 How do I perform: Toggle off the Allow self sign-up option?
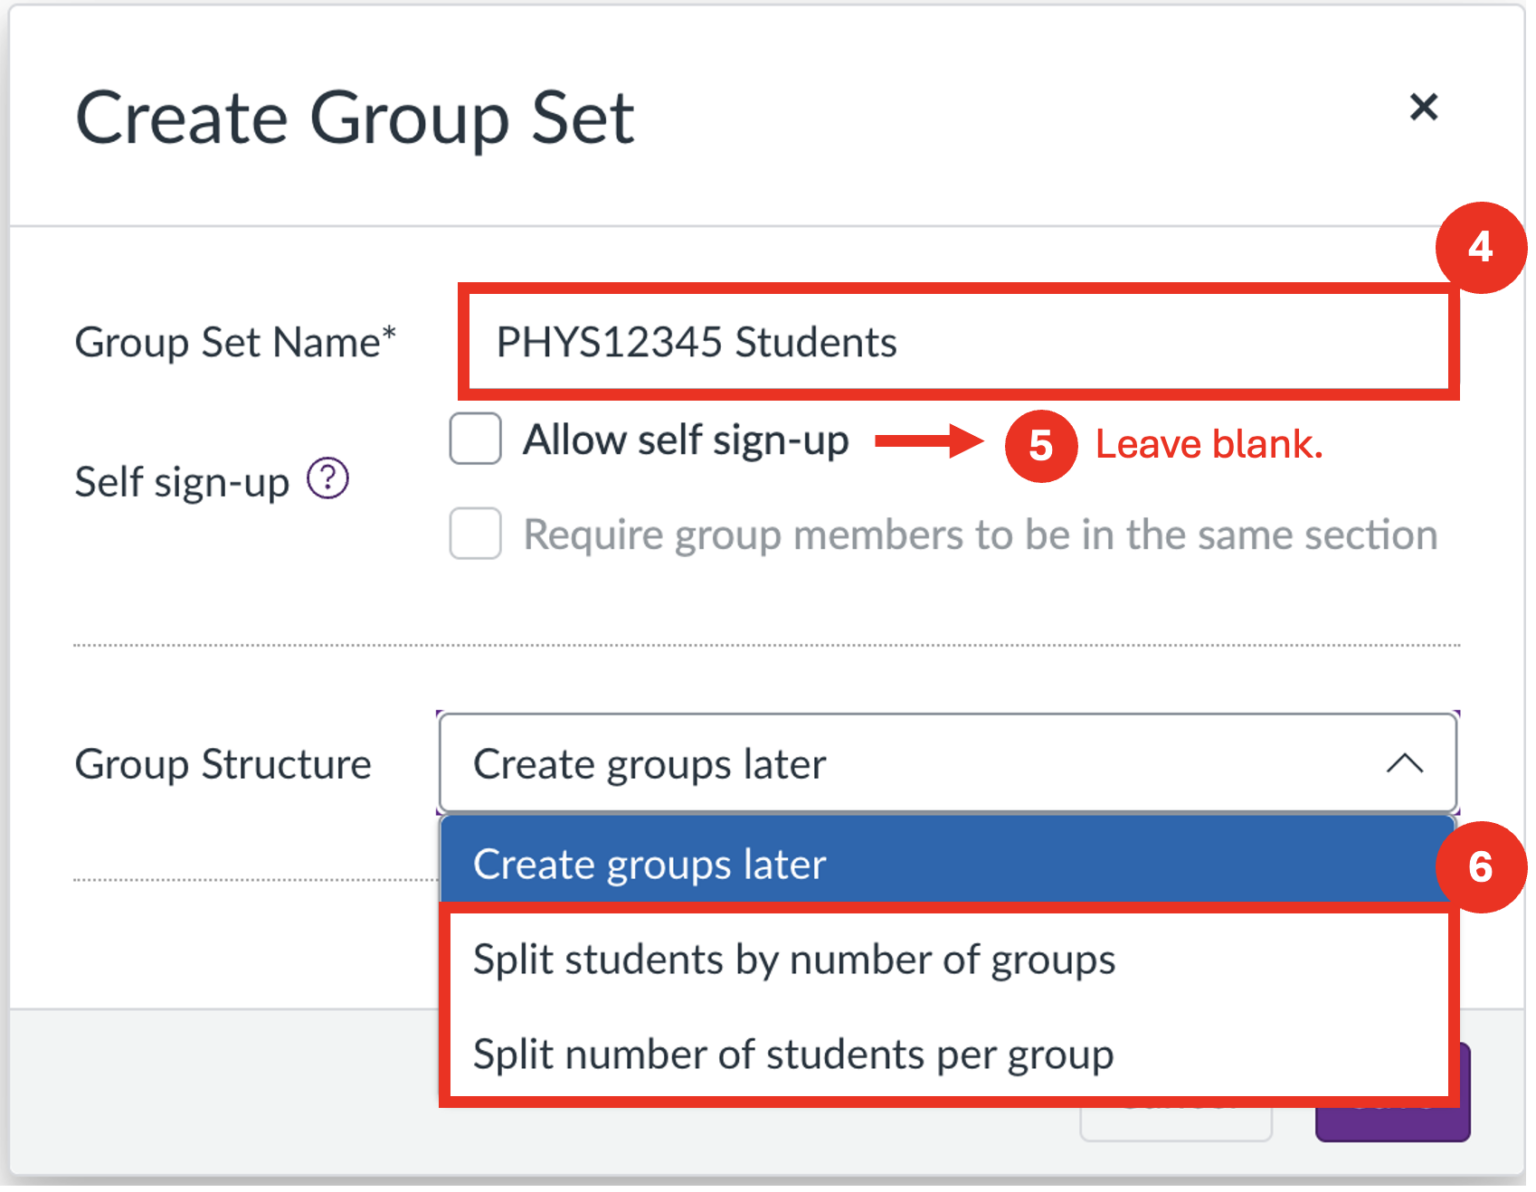(x=475, y=438)
